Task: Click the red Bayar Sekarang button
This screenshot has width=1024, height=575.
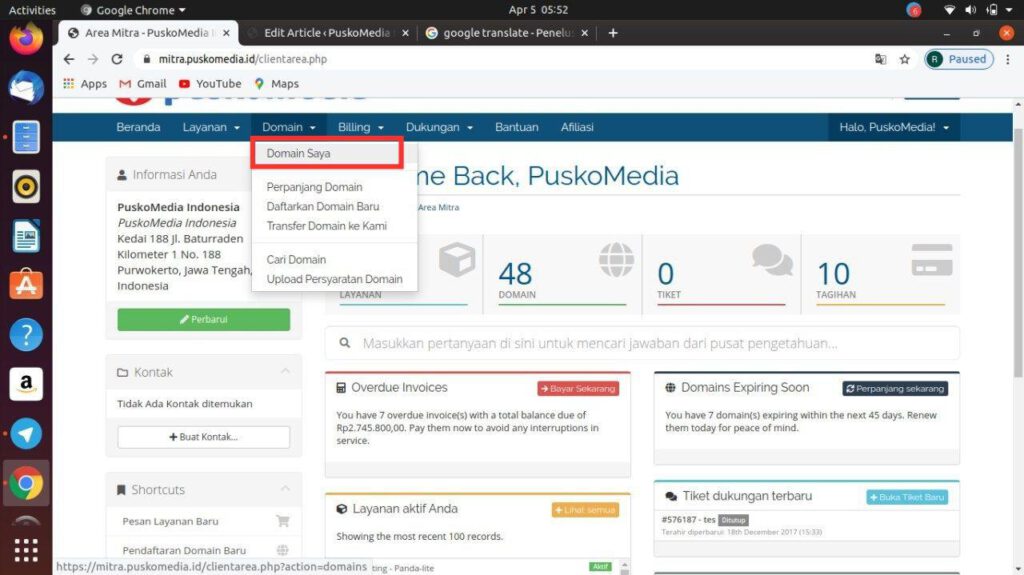Action: [x=578, y=388]
